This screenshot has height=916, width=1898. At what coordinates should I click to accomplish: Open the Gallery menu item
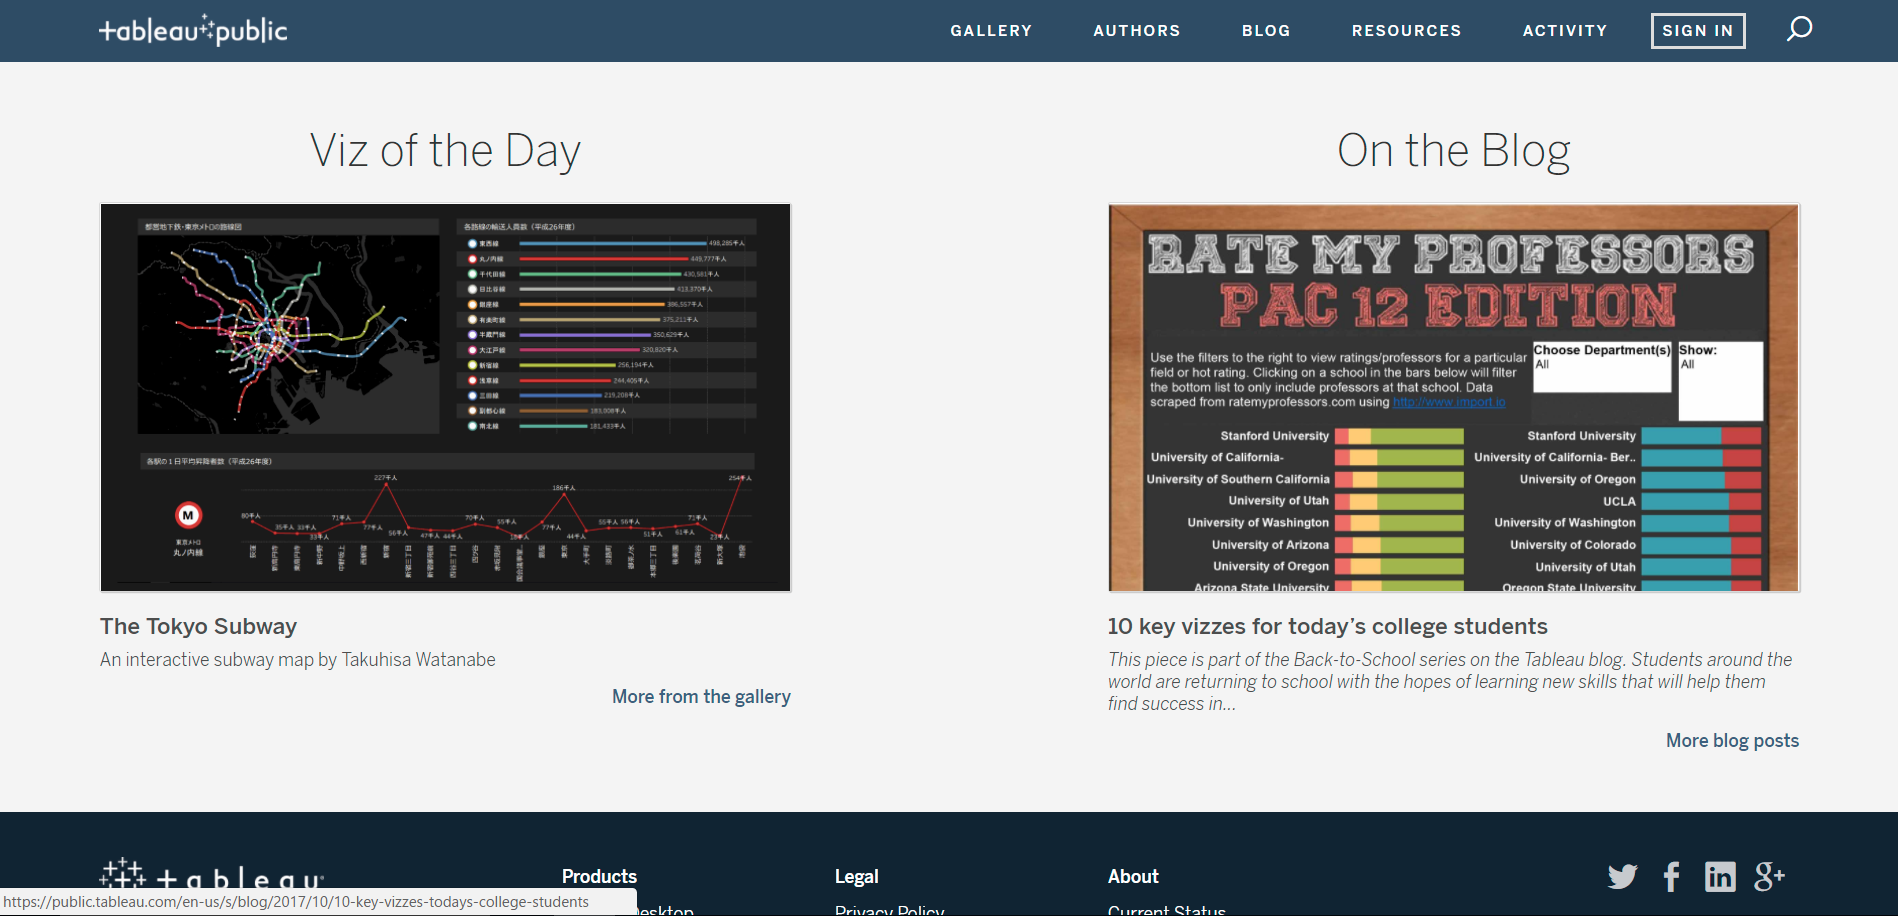[x=991, y=31]
